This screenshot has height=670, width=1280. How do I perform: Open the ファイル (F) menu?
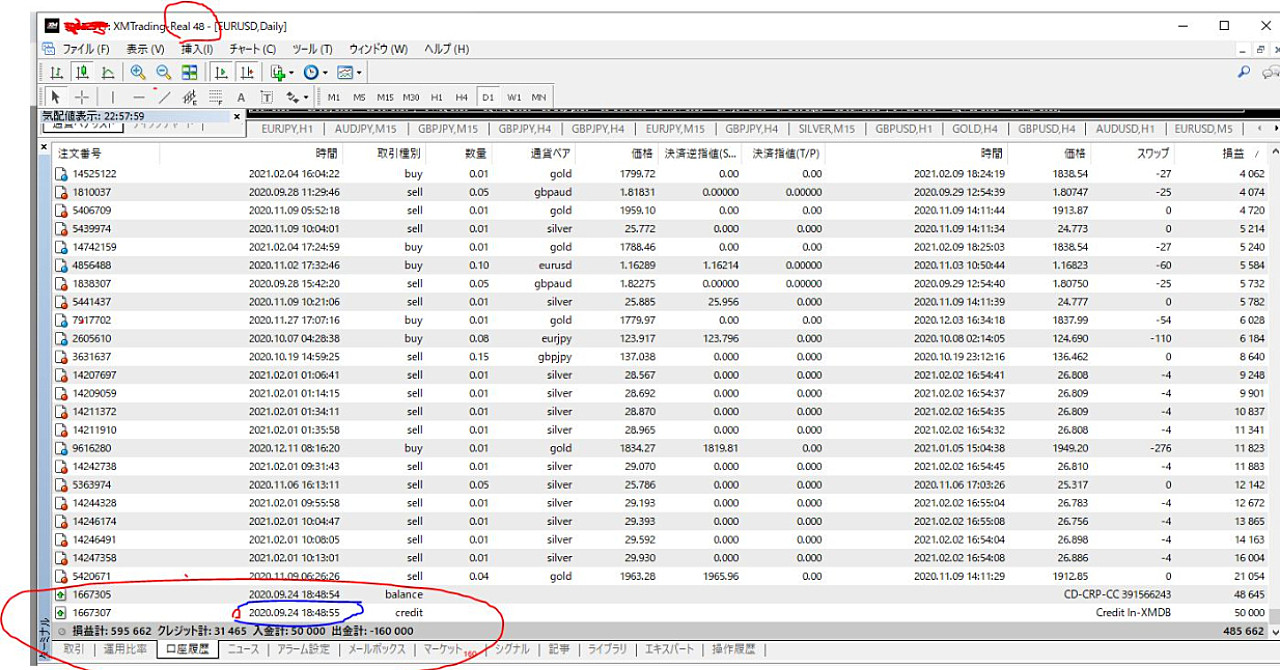[x=86, y=49]
